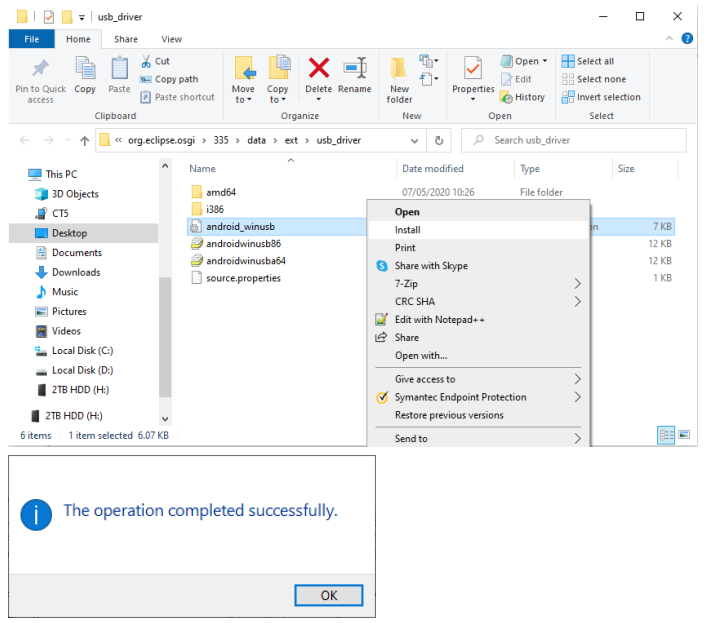Click the Pin to Quick access icon
The width and height of the screenshot is (707, 623).
[40, 70]
